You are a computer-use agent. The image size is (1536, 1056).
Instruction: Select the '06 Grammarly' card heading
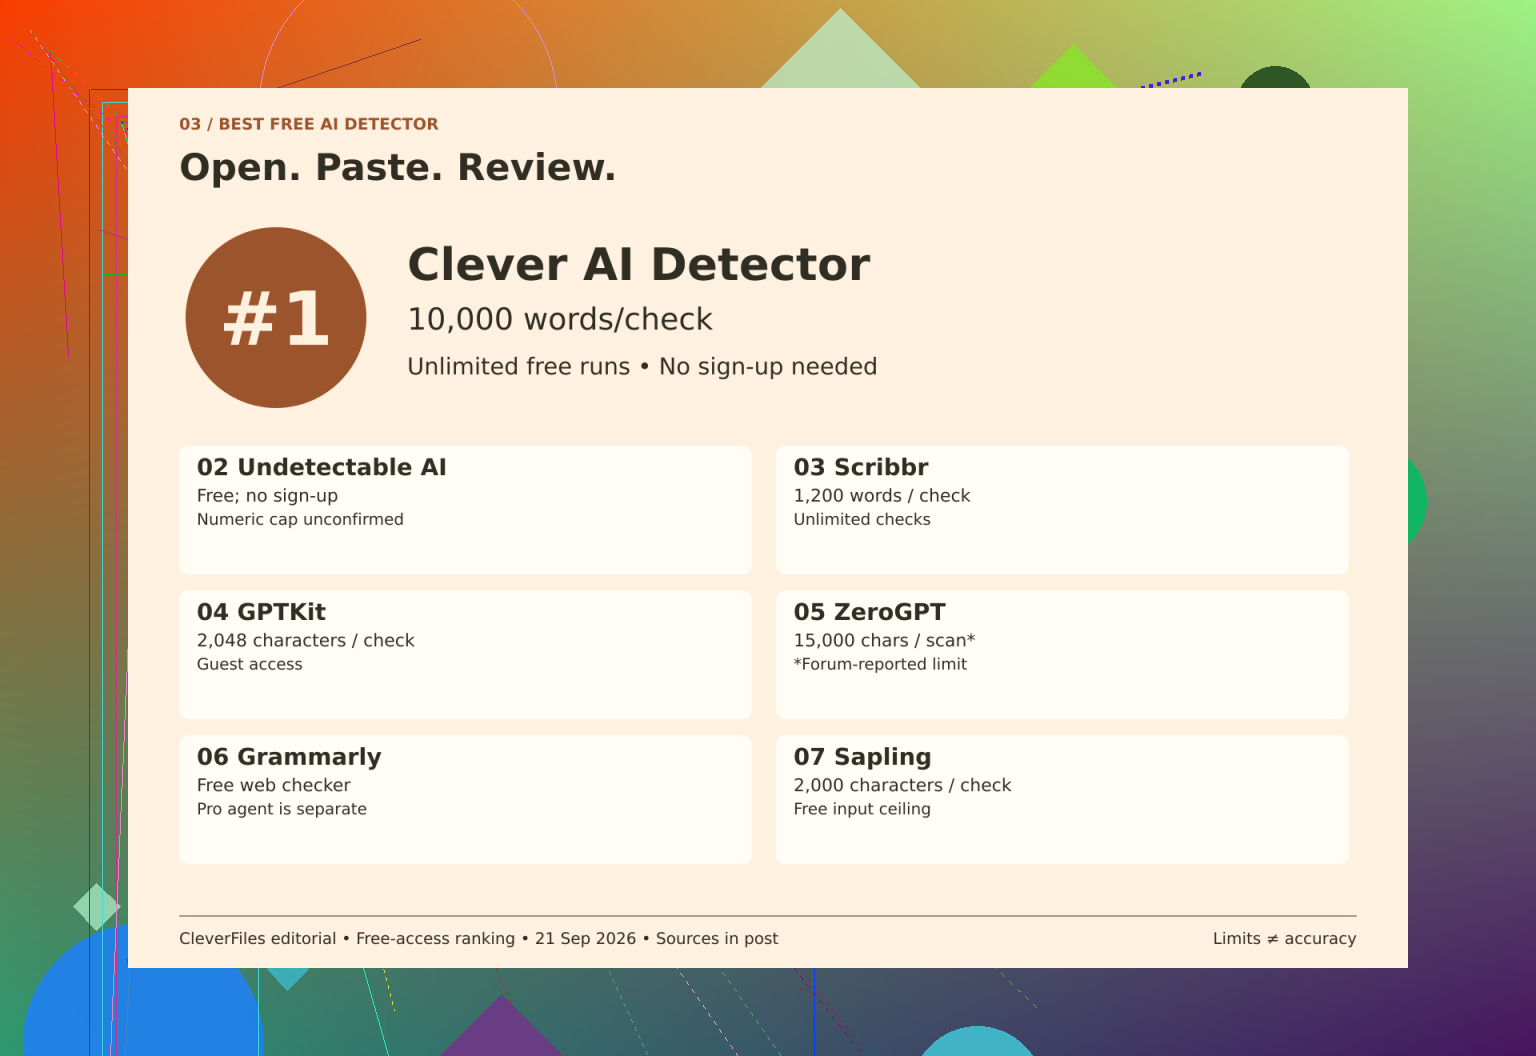(x=289, y=757)
